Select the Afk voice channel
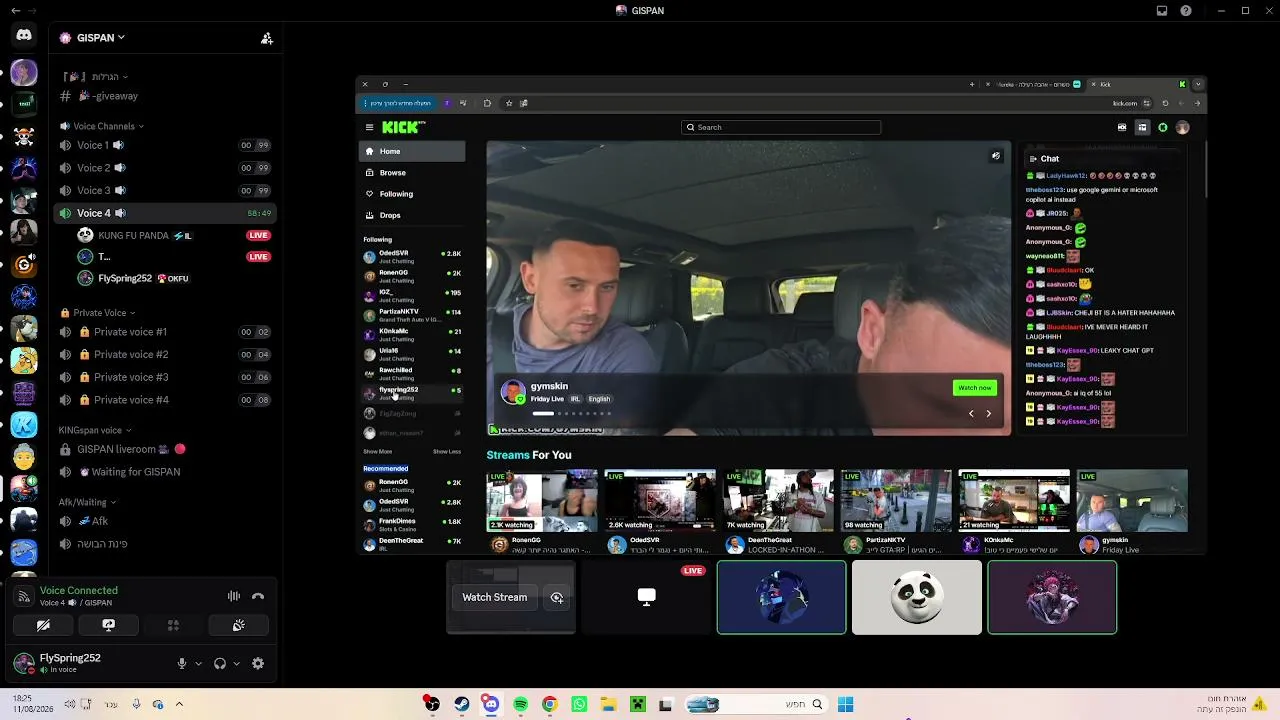 pyautogui.click(x=163, y=521)
